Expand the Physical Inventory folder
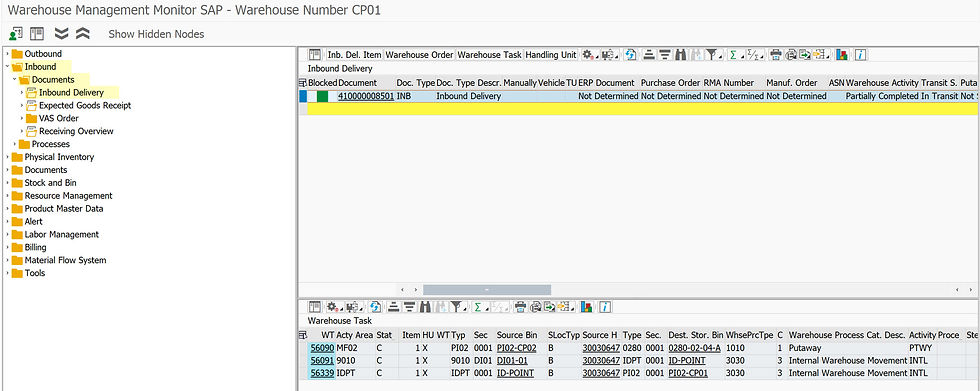The width and height of the screenshot is (980, 391). pos(8,157)
